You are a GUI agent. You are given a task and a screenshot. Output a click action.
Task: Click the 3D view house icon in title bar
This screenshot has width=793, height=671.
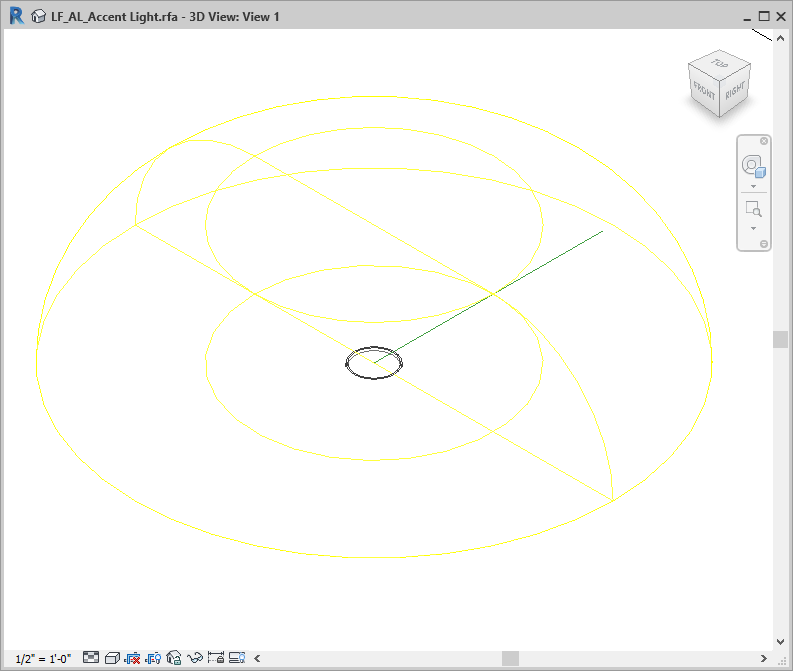pos(38,17)
